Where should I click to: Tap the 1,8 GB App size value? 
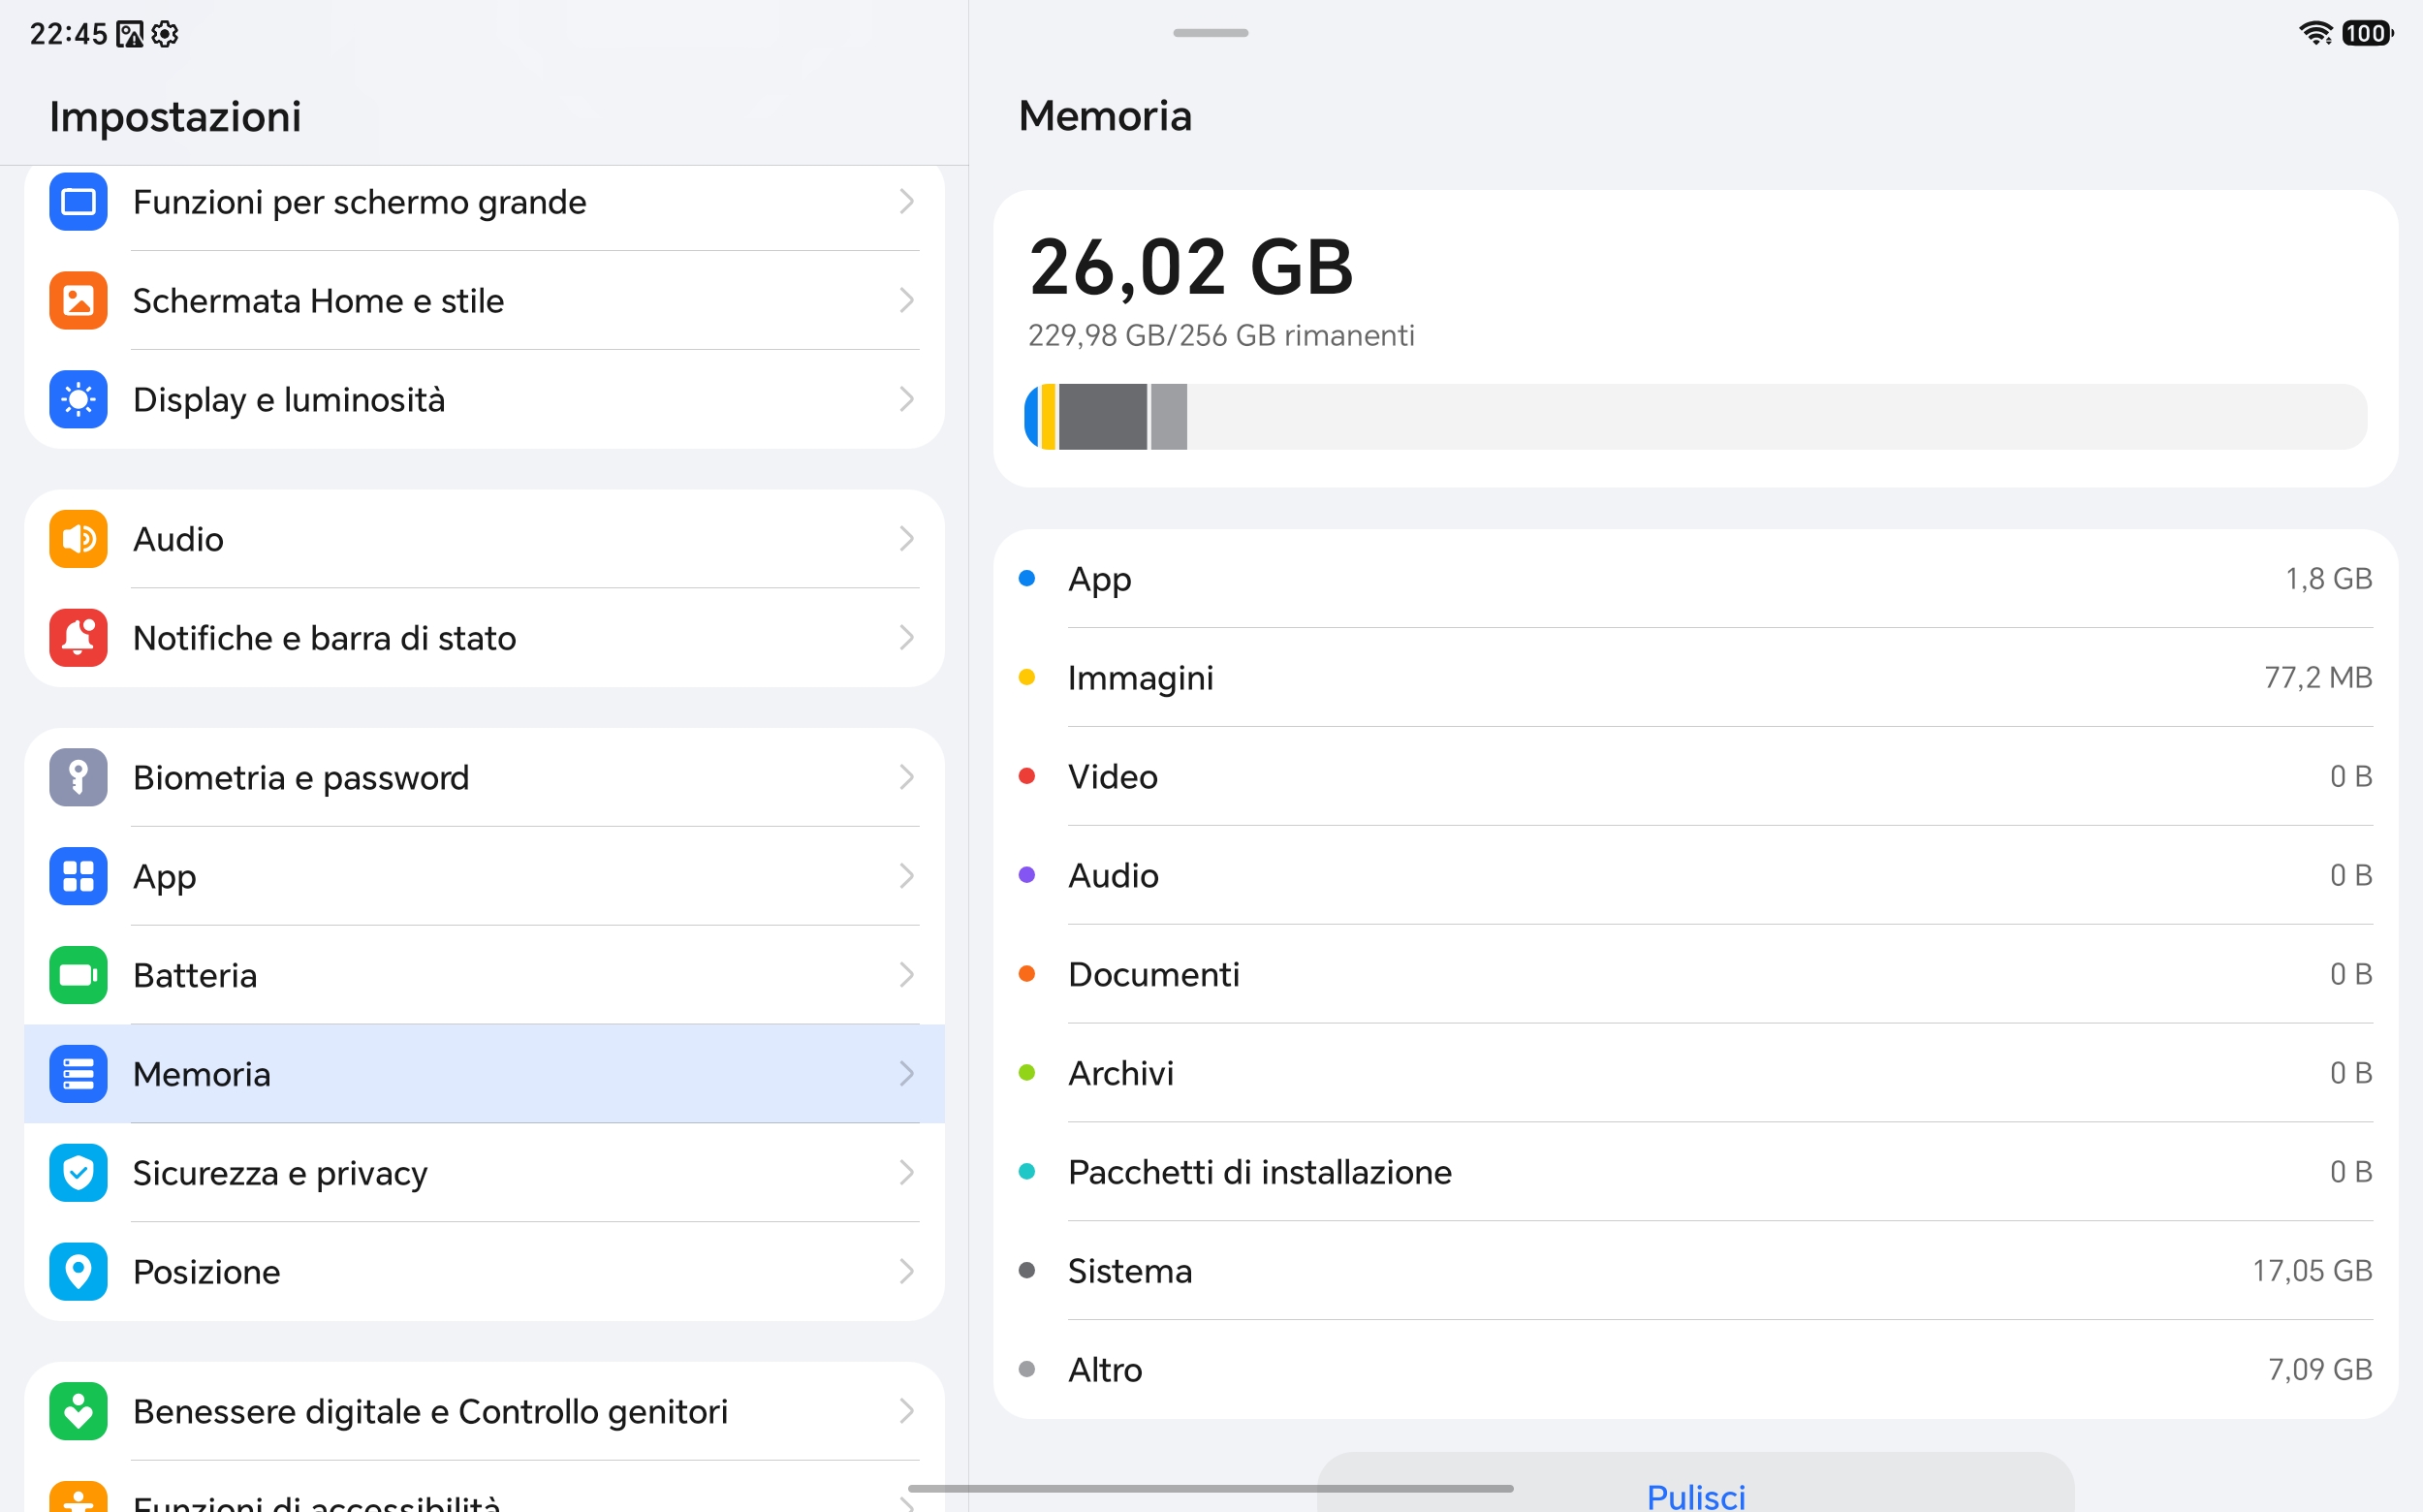click(2329, 579)
